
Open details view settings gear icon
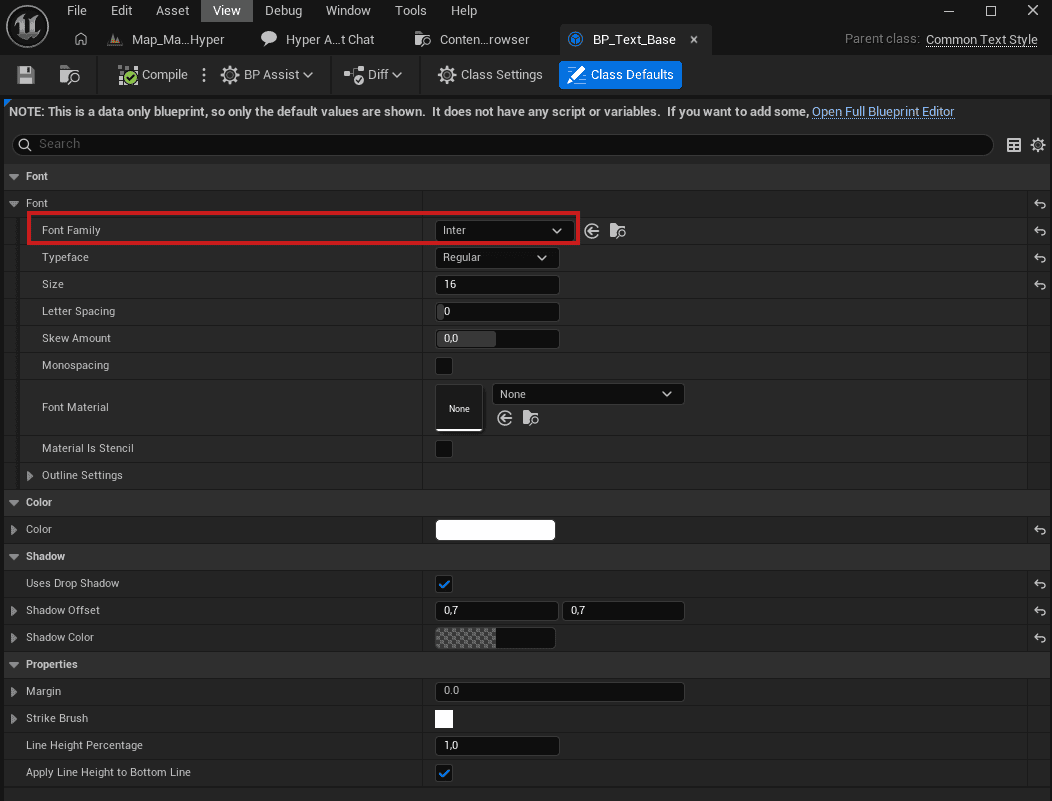(1038, 145)
